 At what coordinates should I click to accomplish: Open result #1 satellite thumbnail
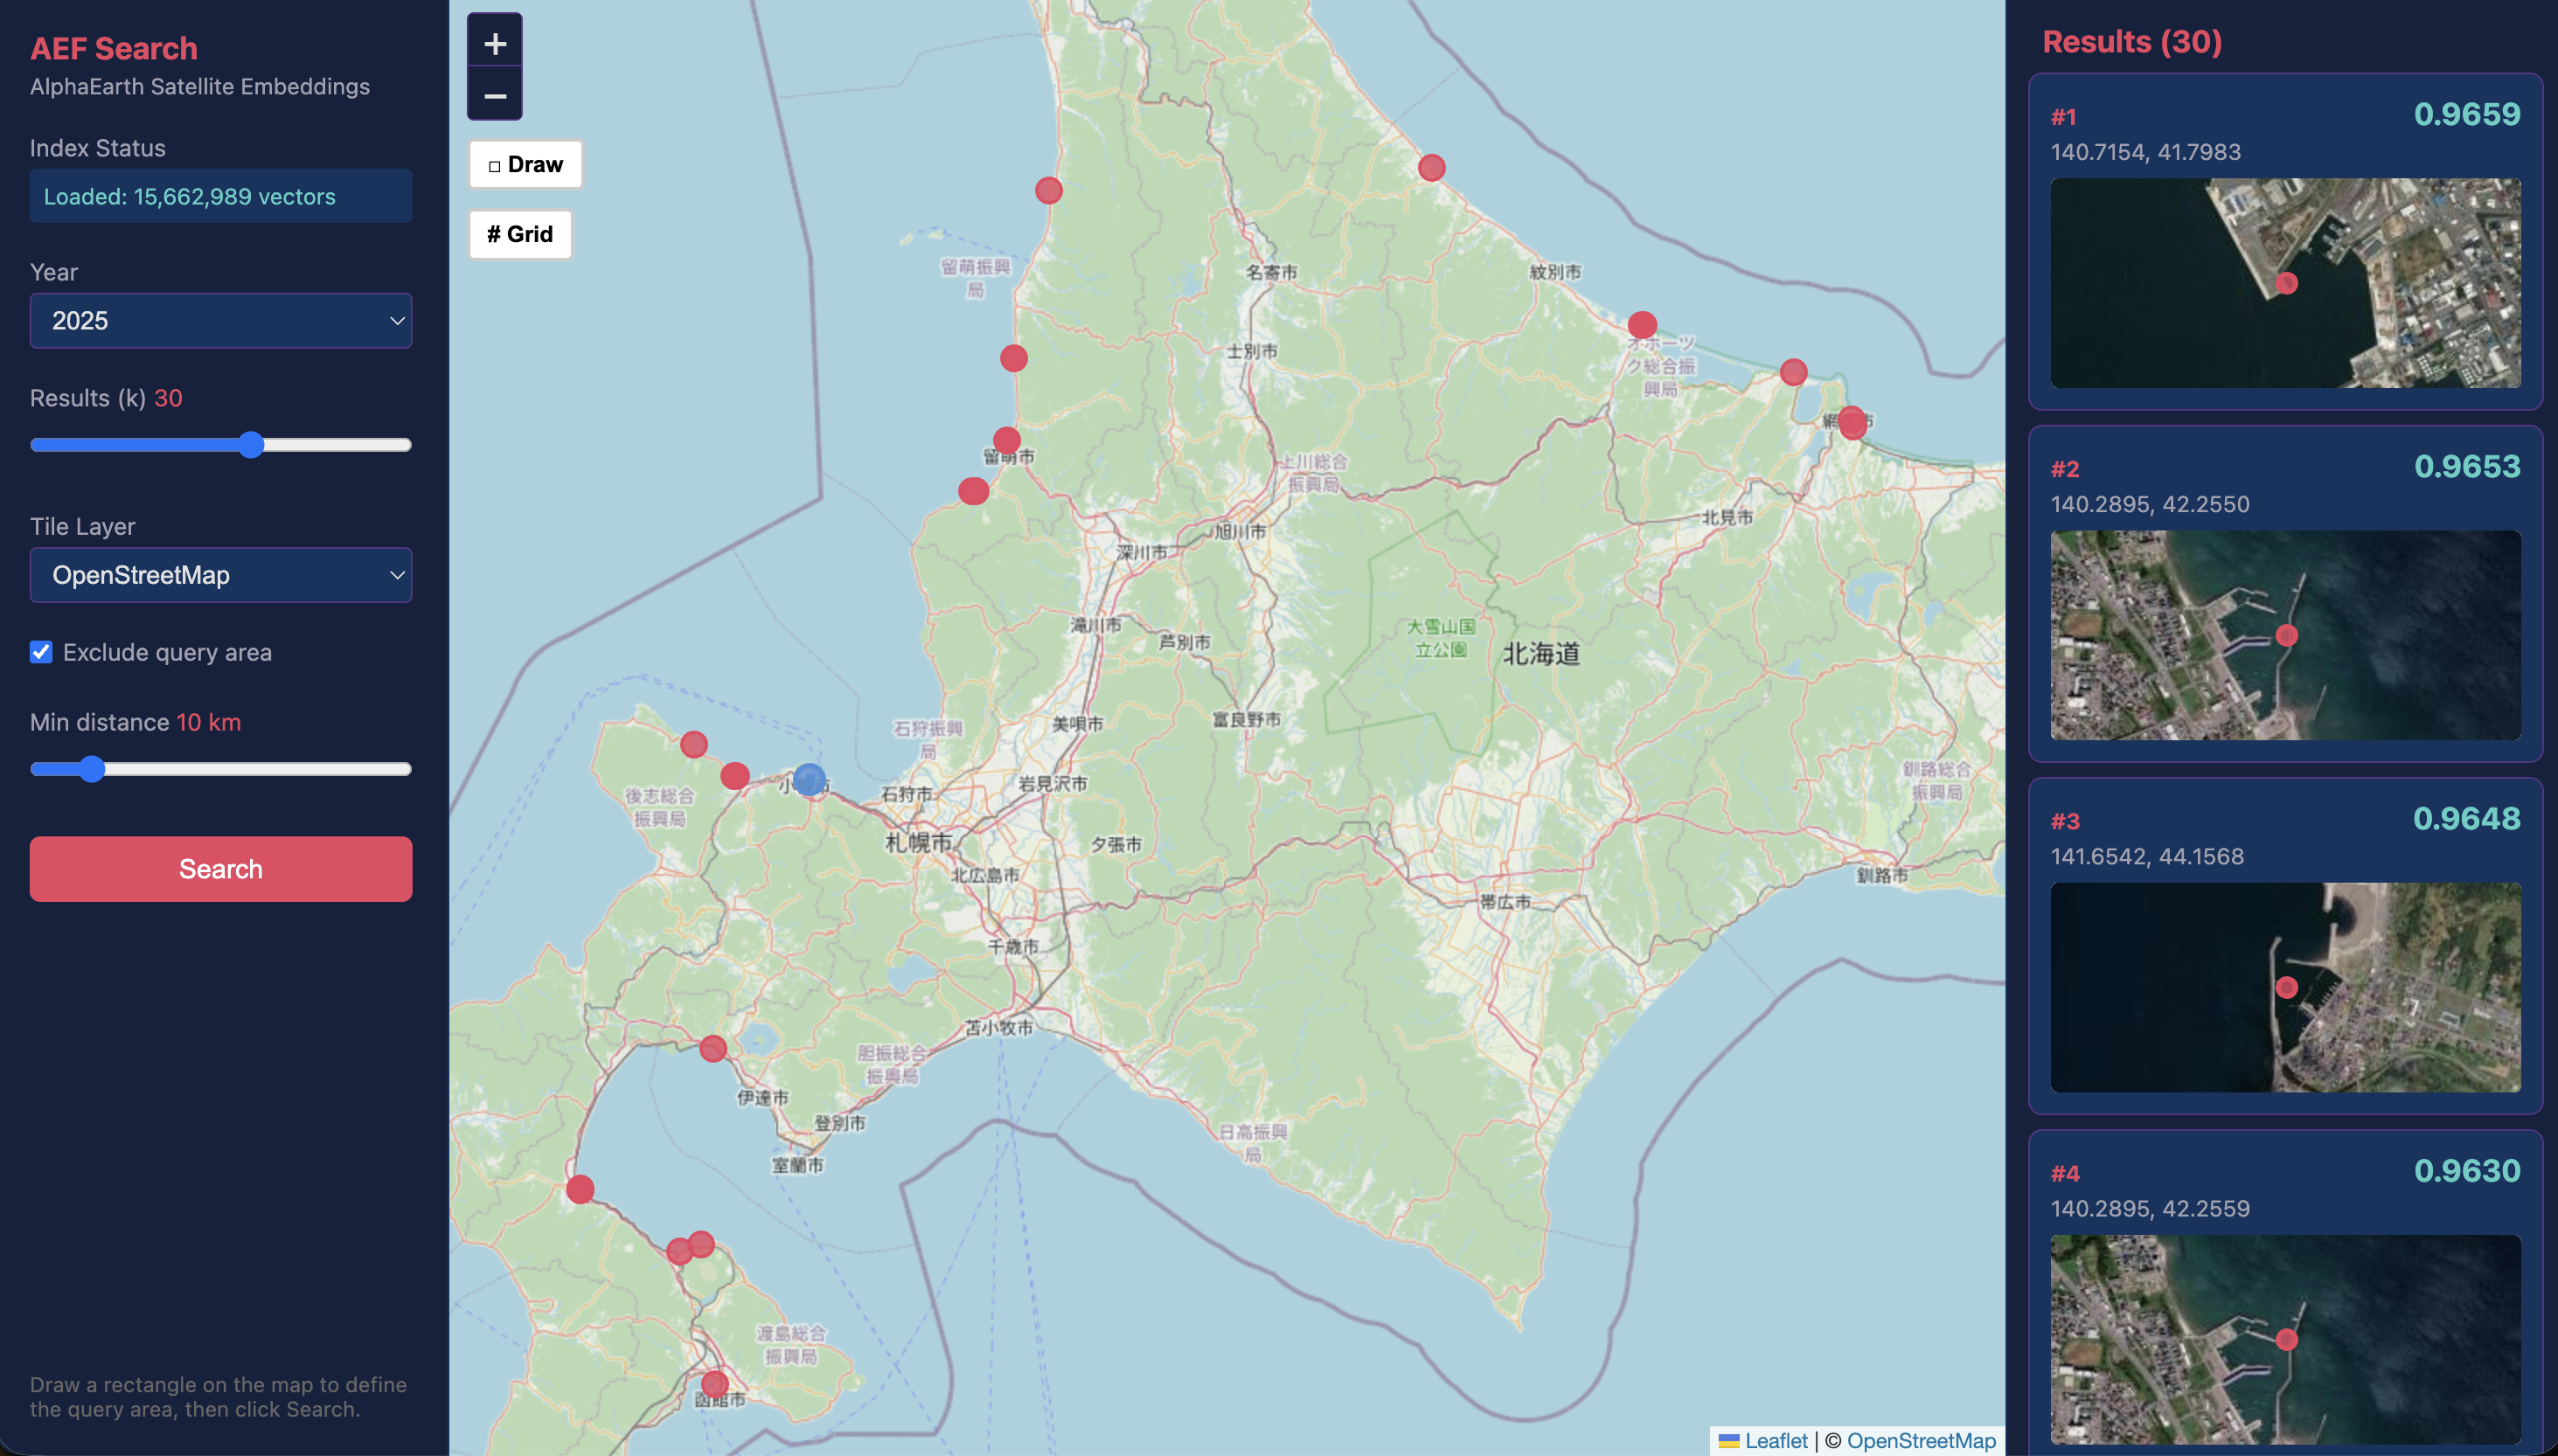2285,283
